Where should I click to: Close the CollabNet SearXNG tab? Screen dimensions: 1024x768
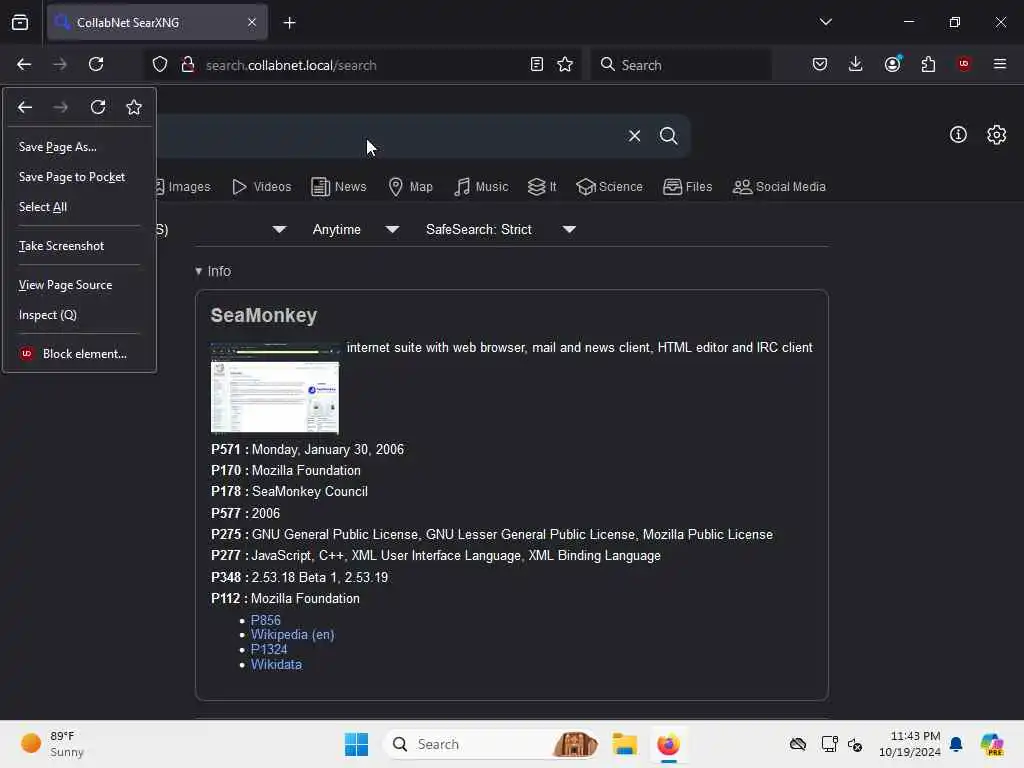tap(252, 23)
